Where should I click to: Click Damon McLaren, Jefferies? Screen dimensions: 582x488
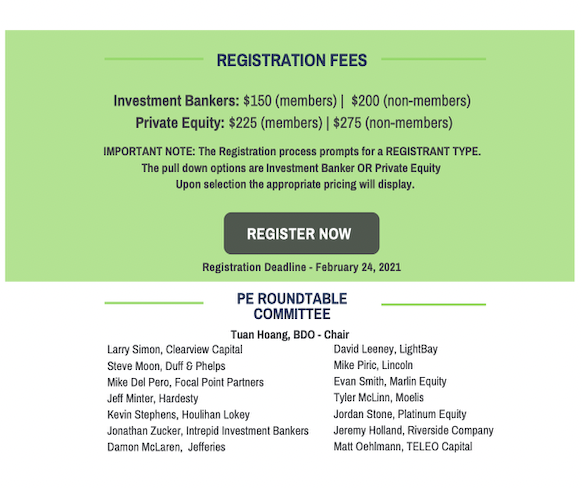[166, 447]
